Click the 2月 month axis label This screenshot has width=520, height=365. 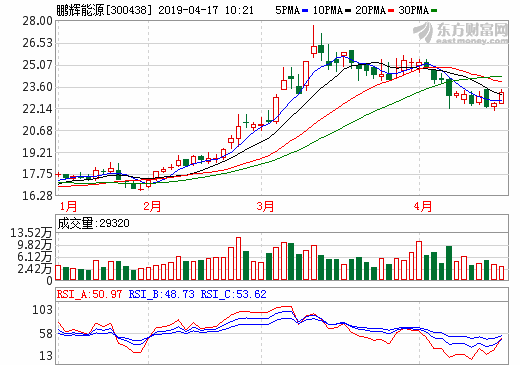point(152,206)
